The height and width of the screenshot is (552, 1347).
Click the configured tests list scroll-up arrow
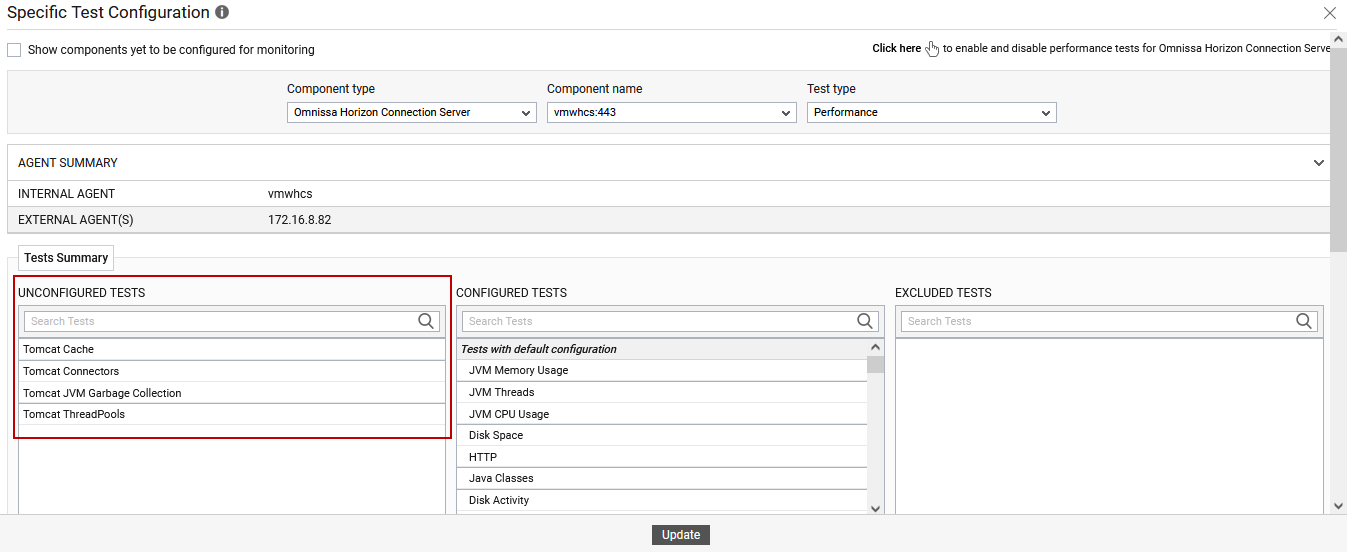[876, 347]
